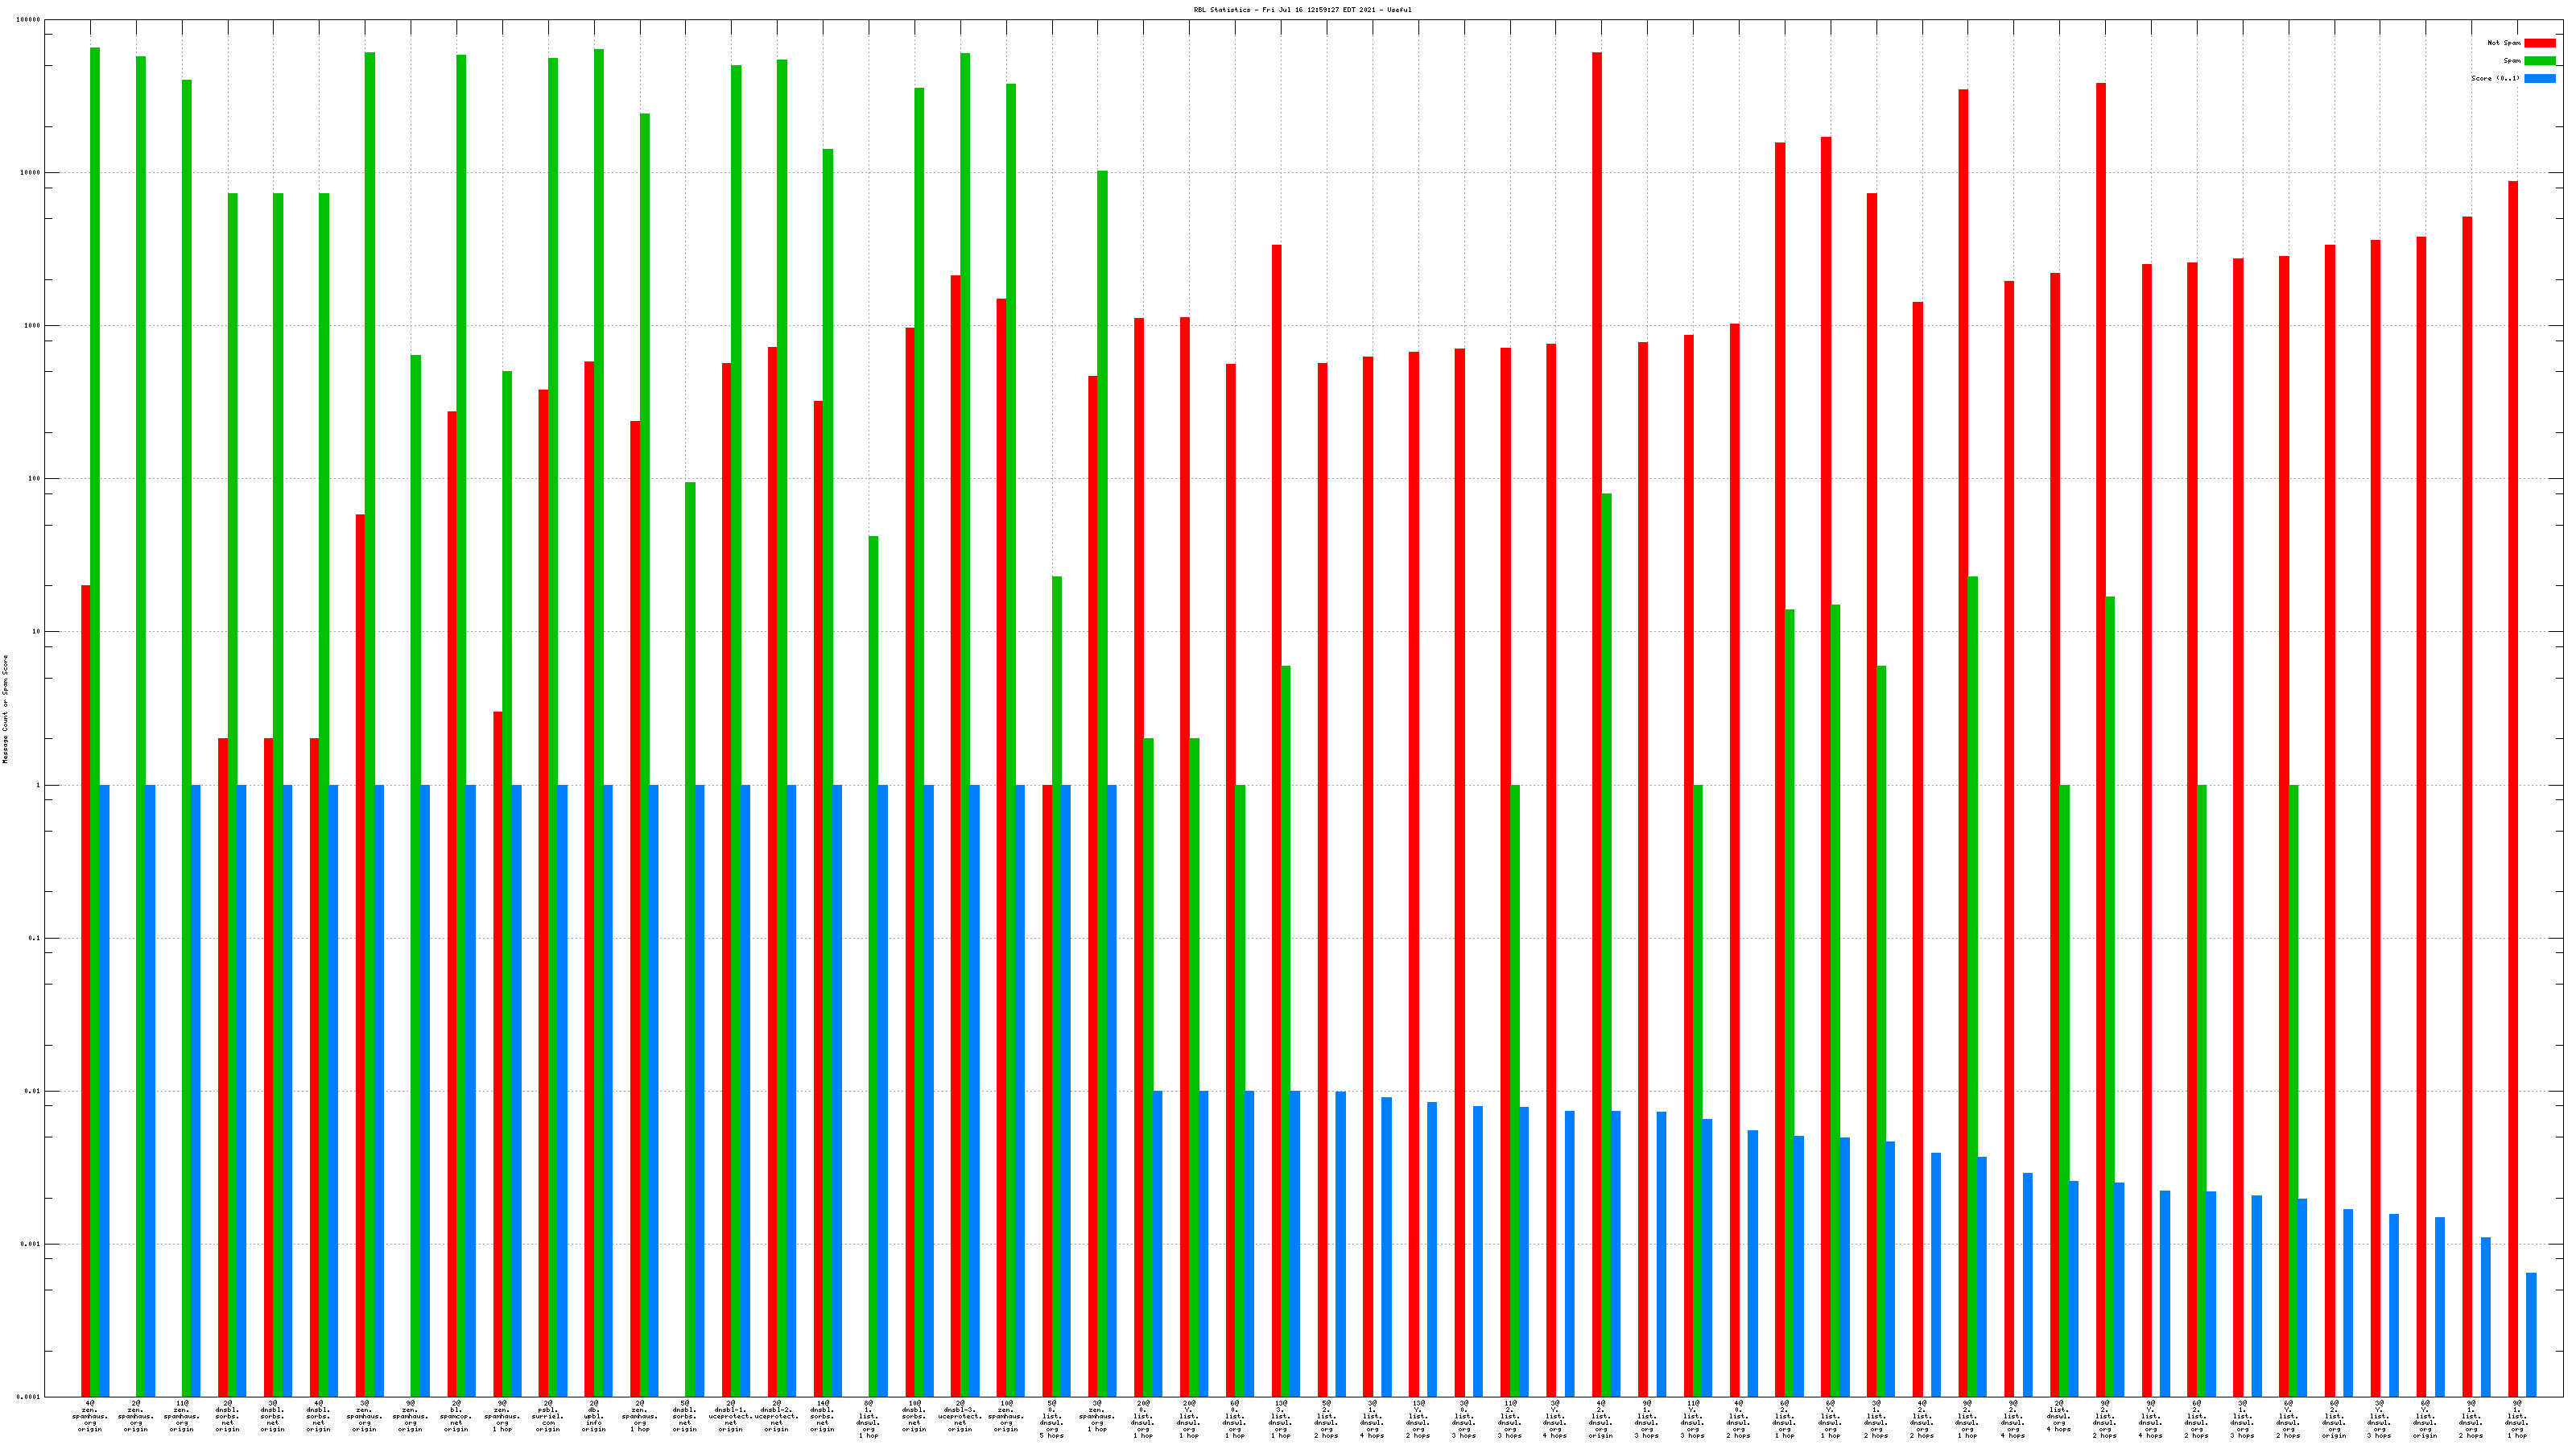The width and height of the screenshot is (2576, 1449).
Task: Click the 0.list.dnswl.org 5 hops label
Action: pyautogui.click(x=1052, y=1419)
